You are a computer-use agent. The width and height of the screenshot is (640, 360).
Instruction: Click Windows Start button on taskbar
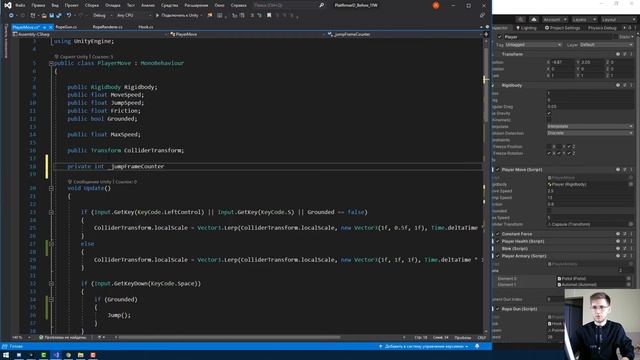(6, 355)
